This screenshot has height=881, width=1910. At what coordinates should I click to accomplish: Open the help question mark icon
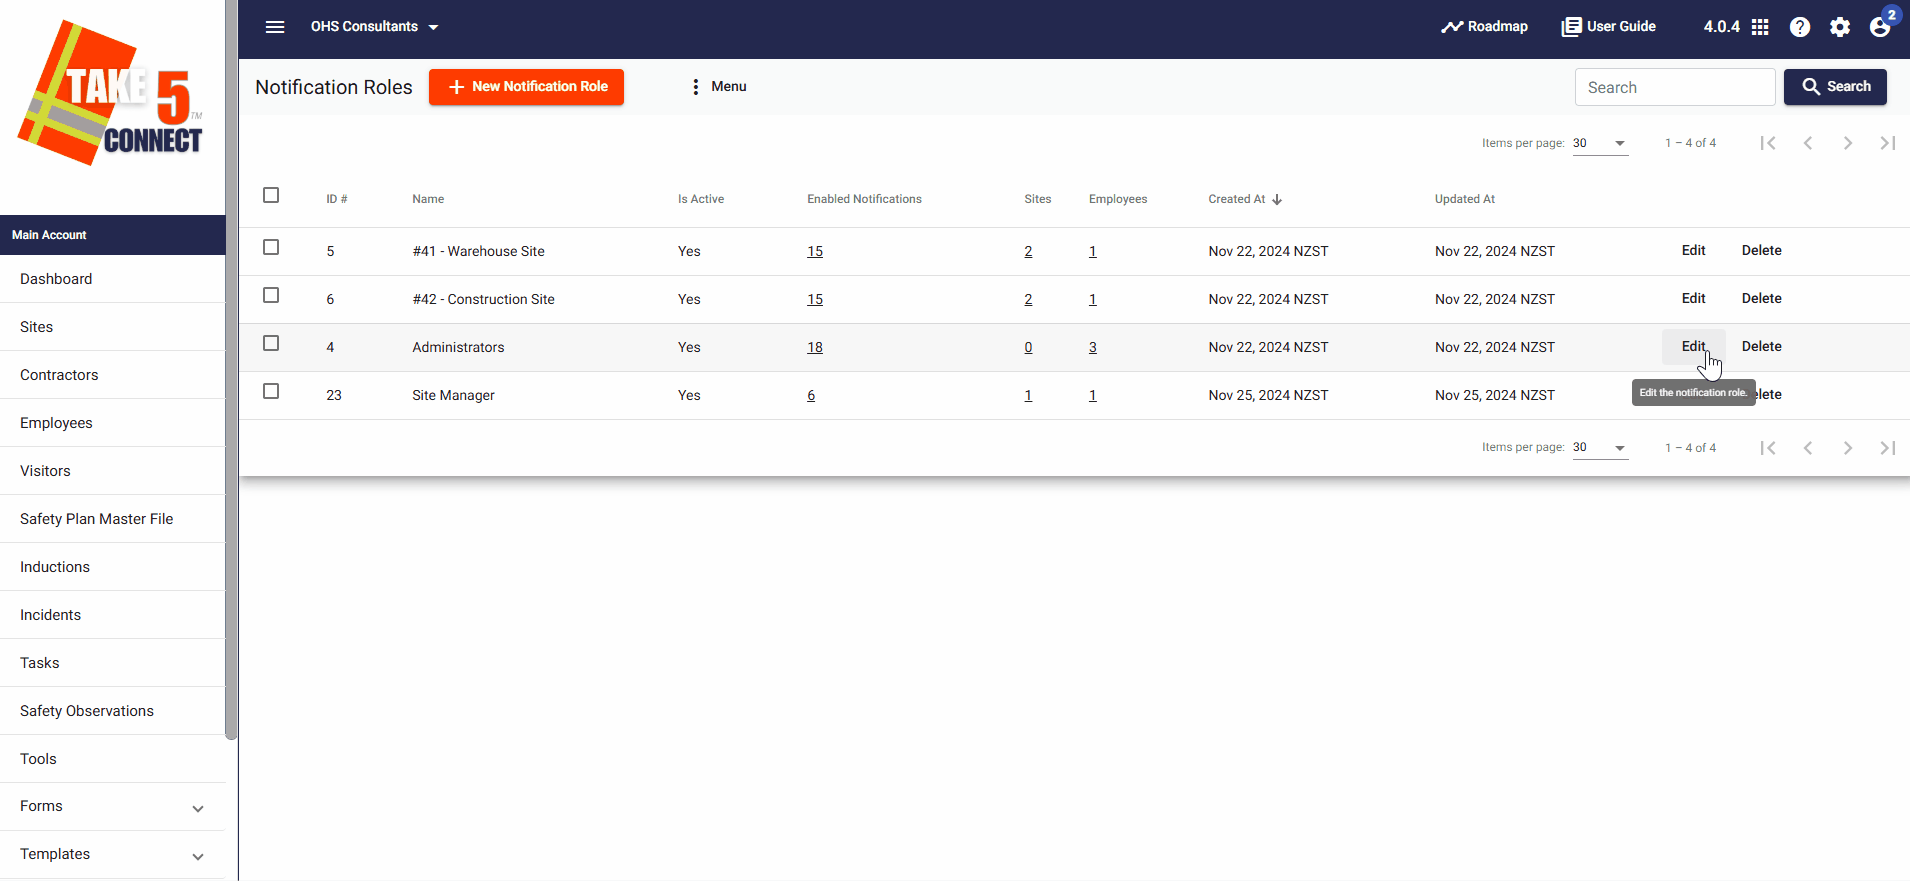tap(1800, 27)
